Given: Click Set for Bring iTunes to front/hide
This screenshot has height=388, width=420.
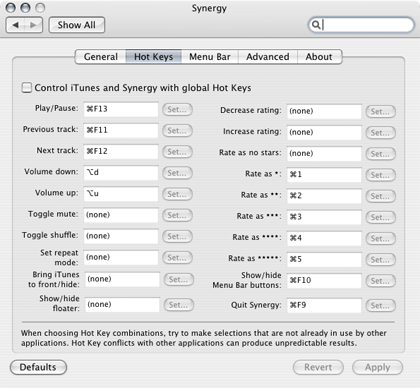Looking at the screenshot, I should click(178, 279).
